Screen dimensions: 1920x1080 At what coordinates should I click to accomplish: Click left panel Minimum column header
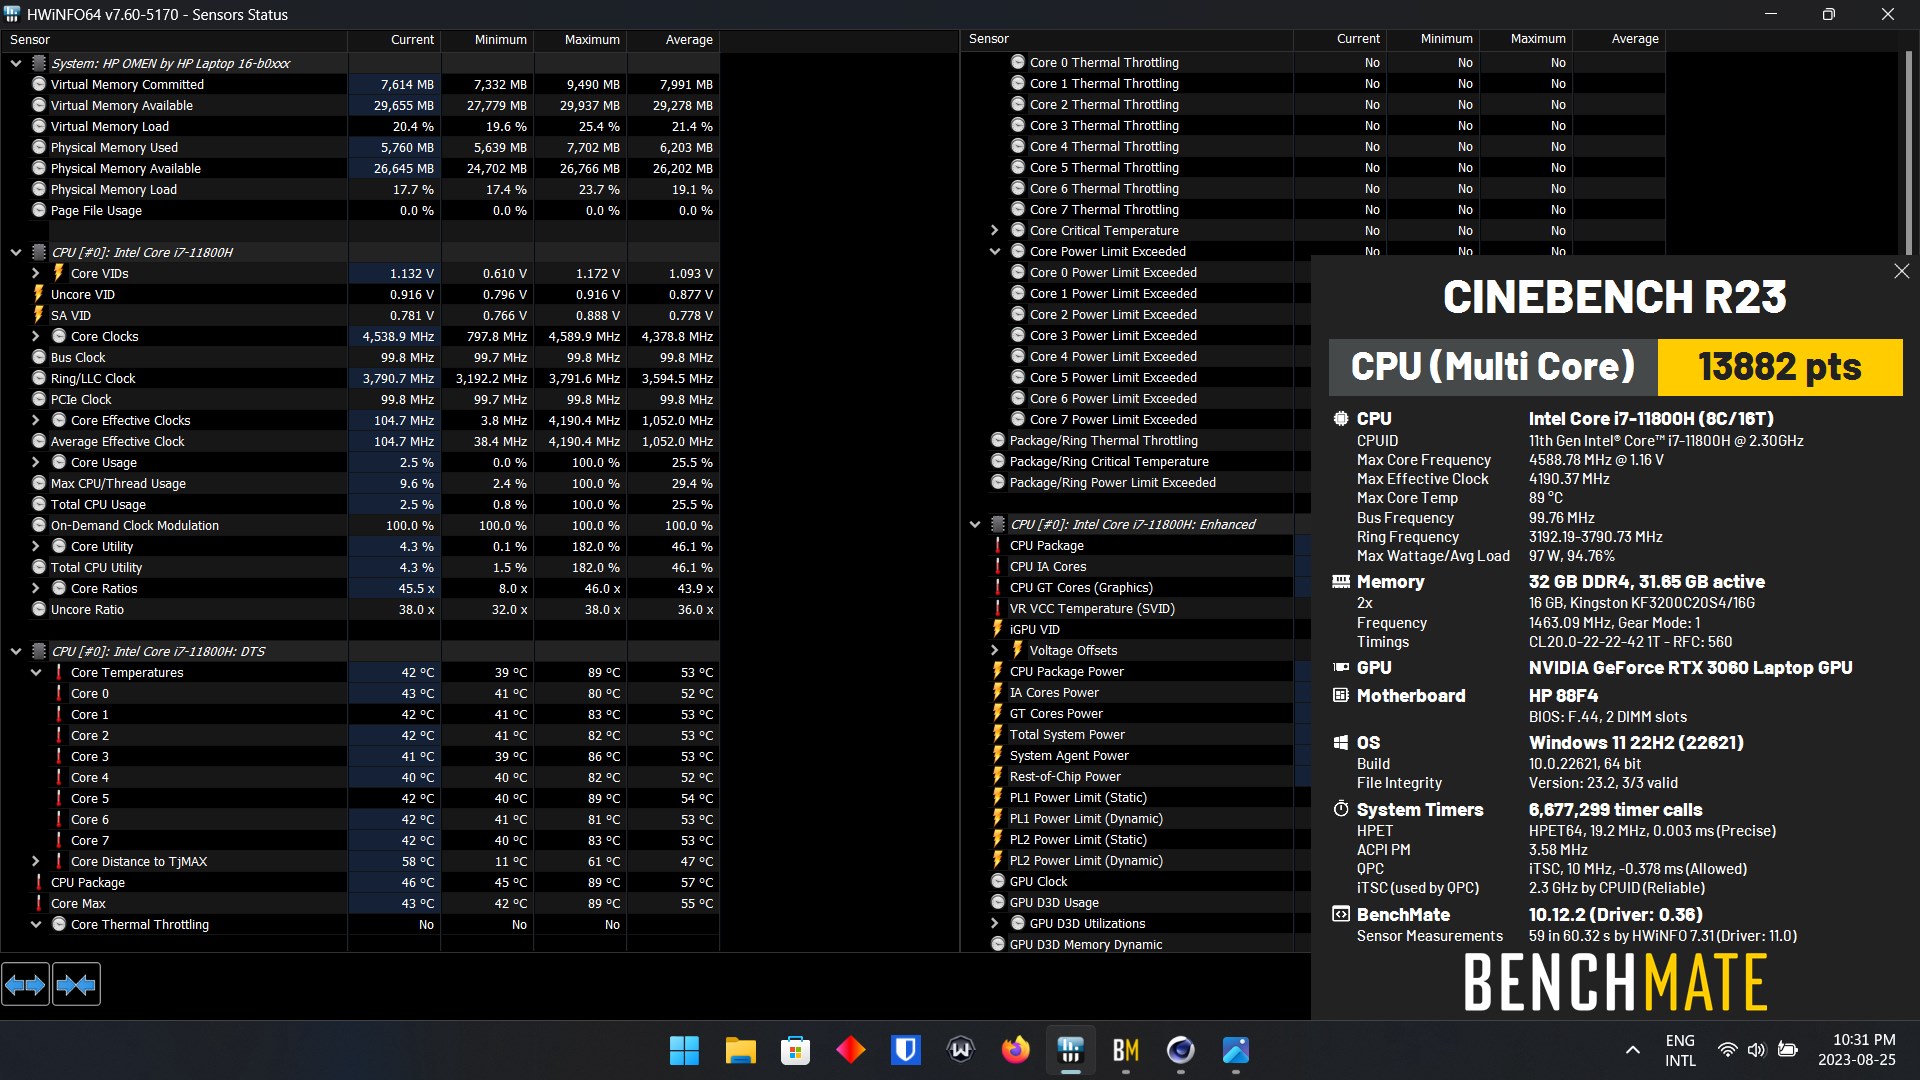point(487,40)
